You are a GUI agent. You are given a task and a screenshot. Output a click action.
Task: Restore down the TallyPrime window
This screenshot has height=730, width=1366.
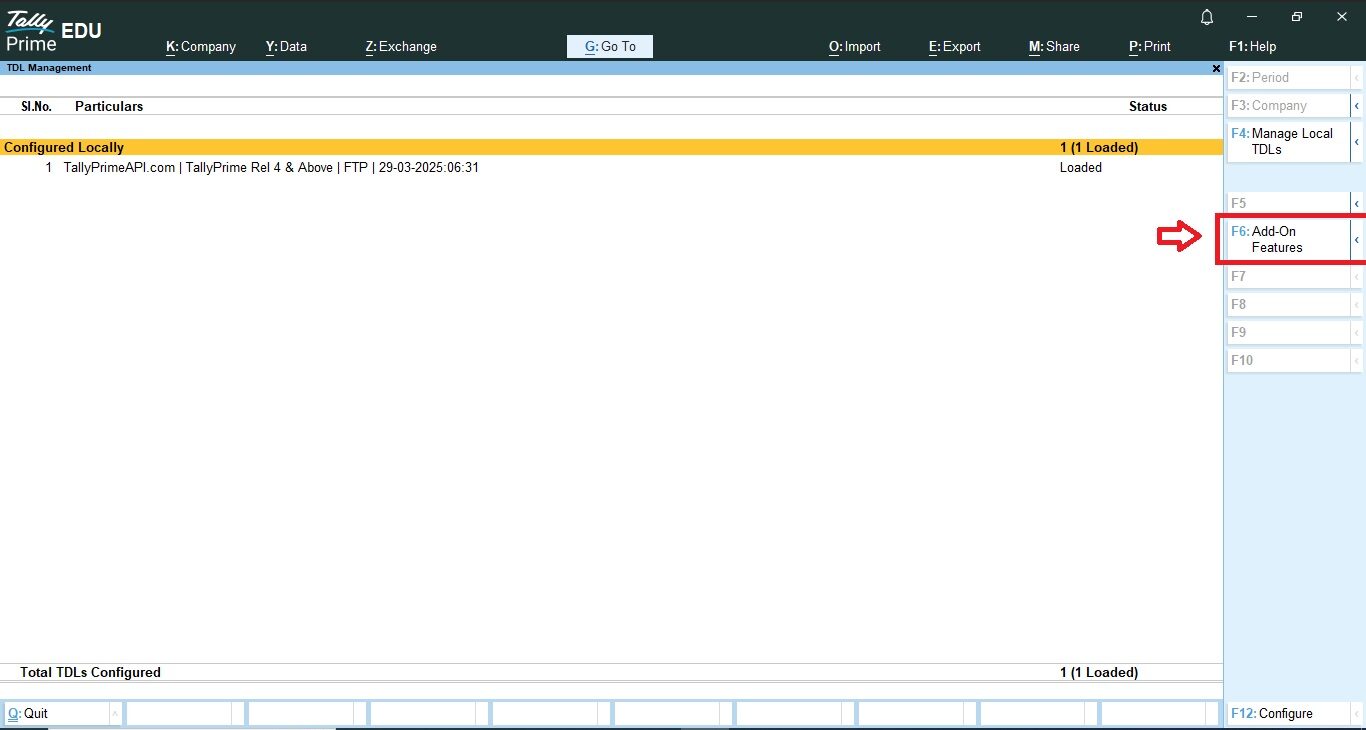click(1296, 17)
